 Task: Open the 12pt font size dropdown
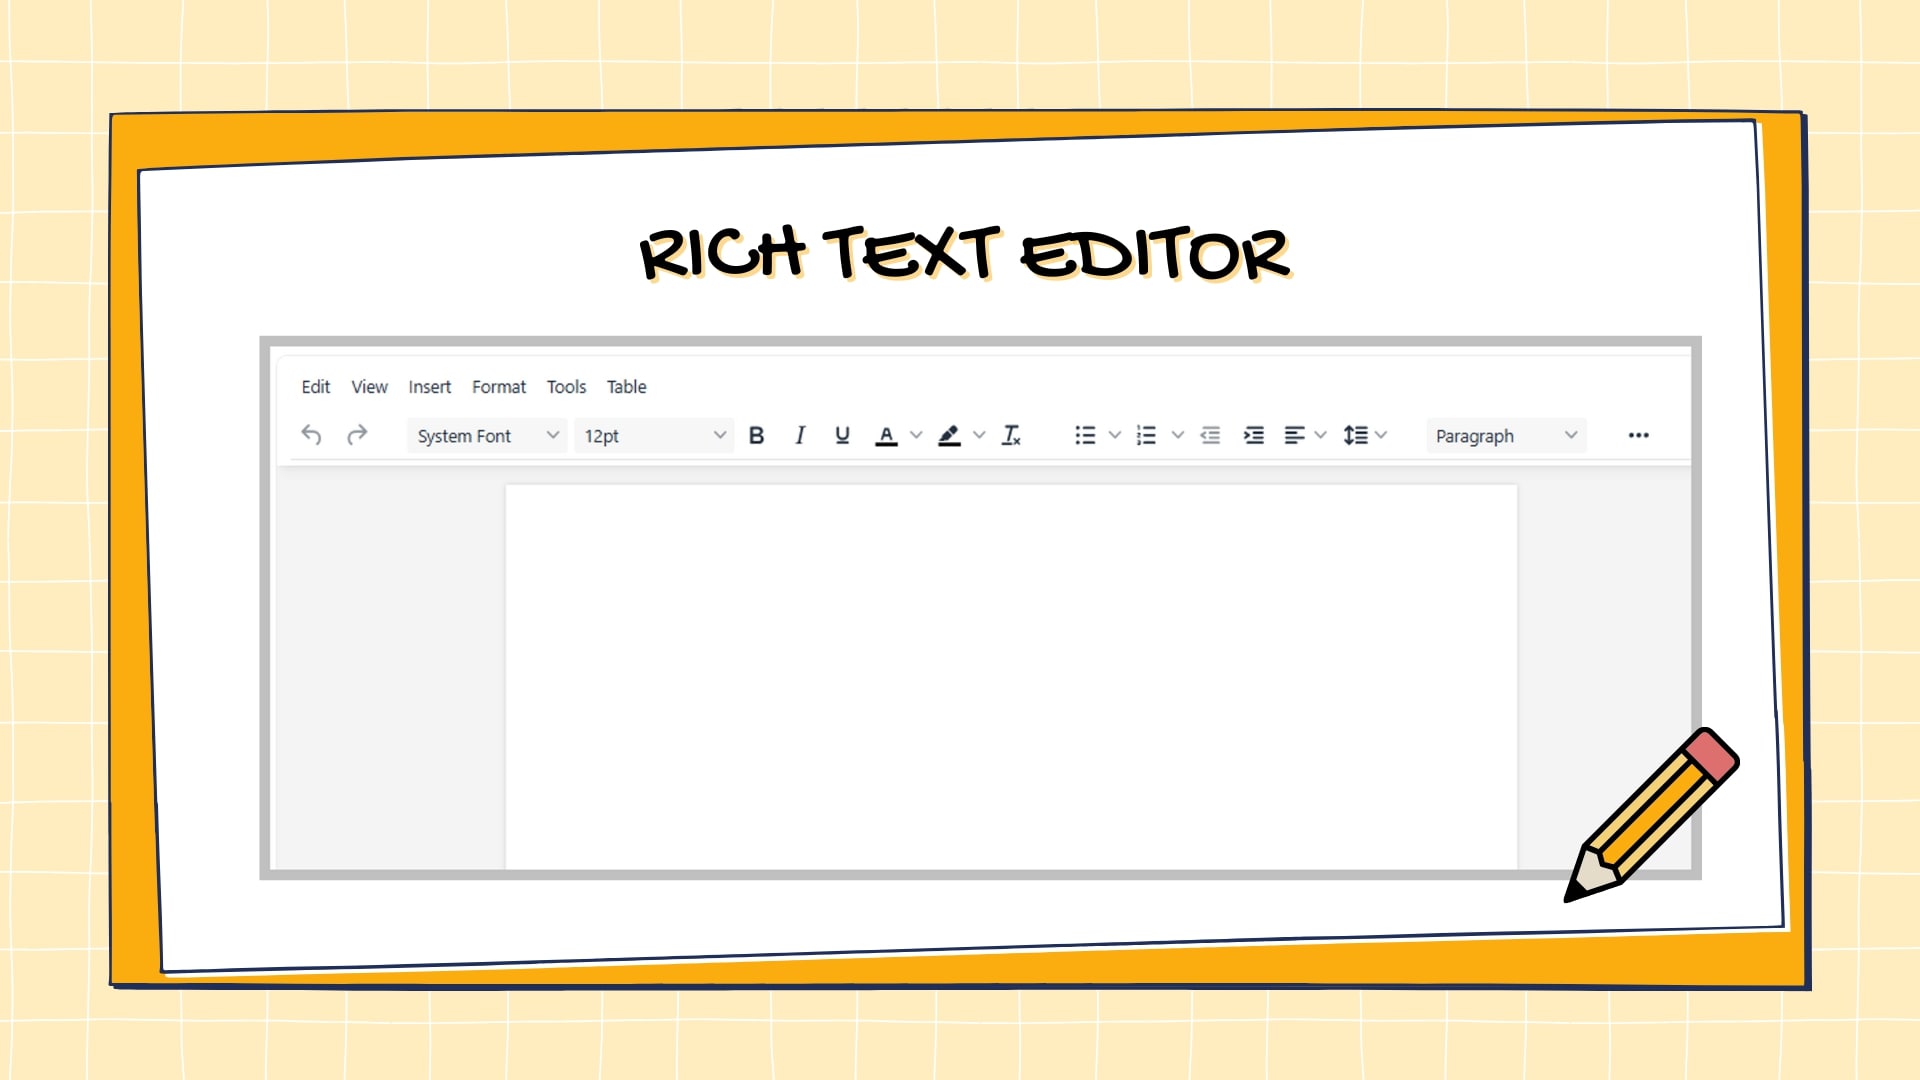point(654,436)
